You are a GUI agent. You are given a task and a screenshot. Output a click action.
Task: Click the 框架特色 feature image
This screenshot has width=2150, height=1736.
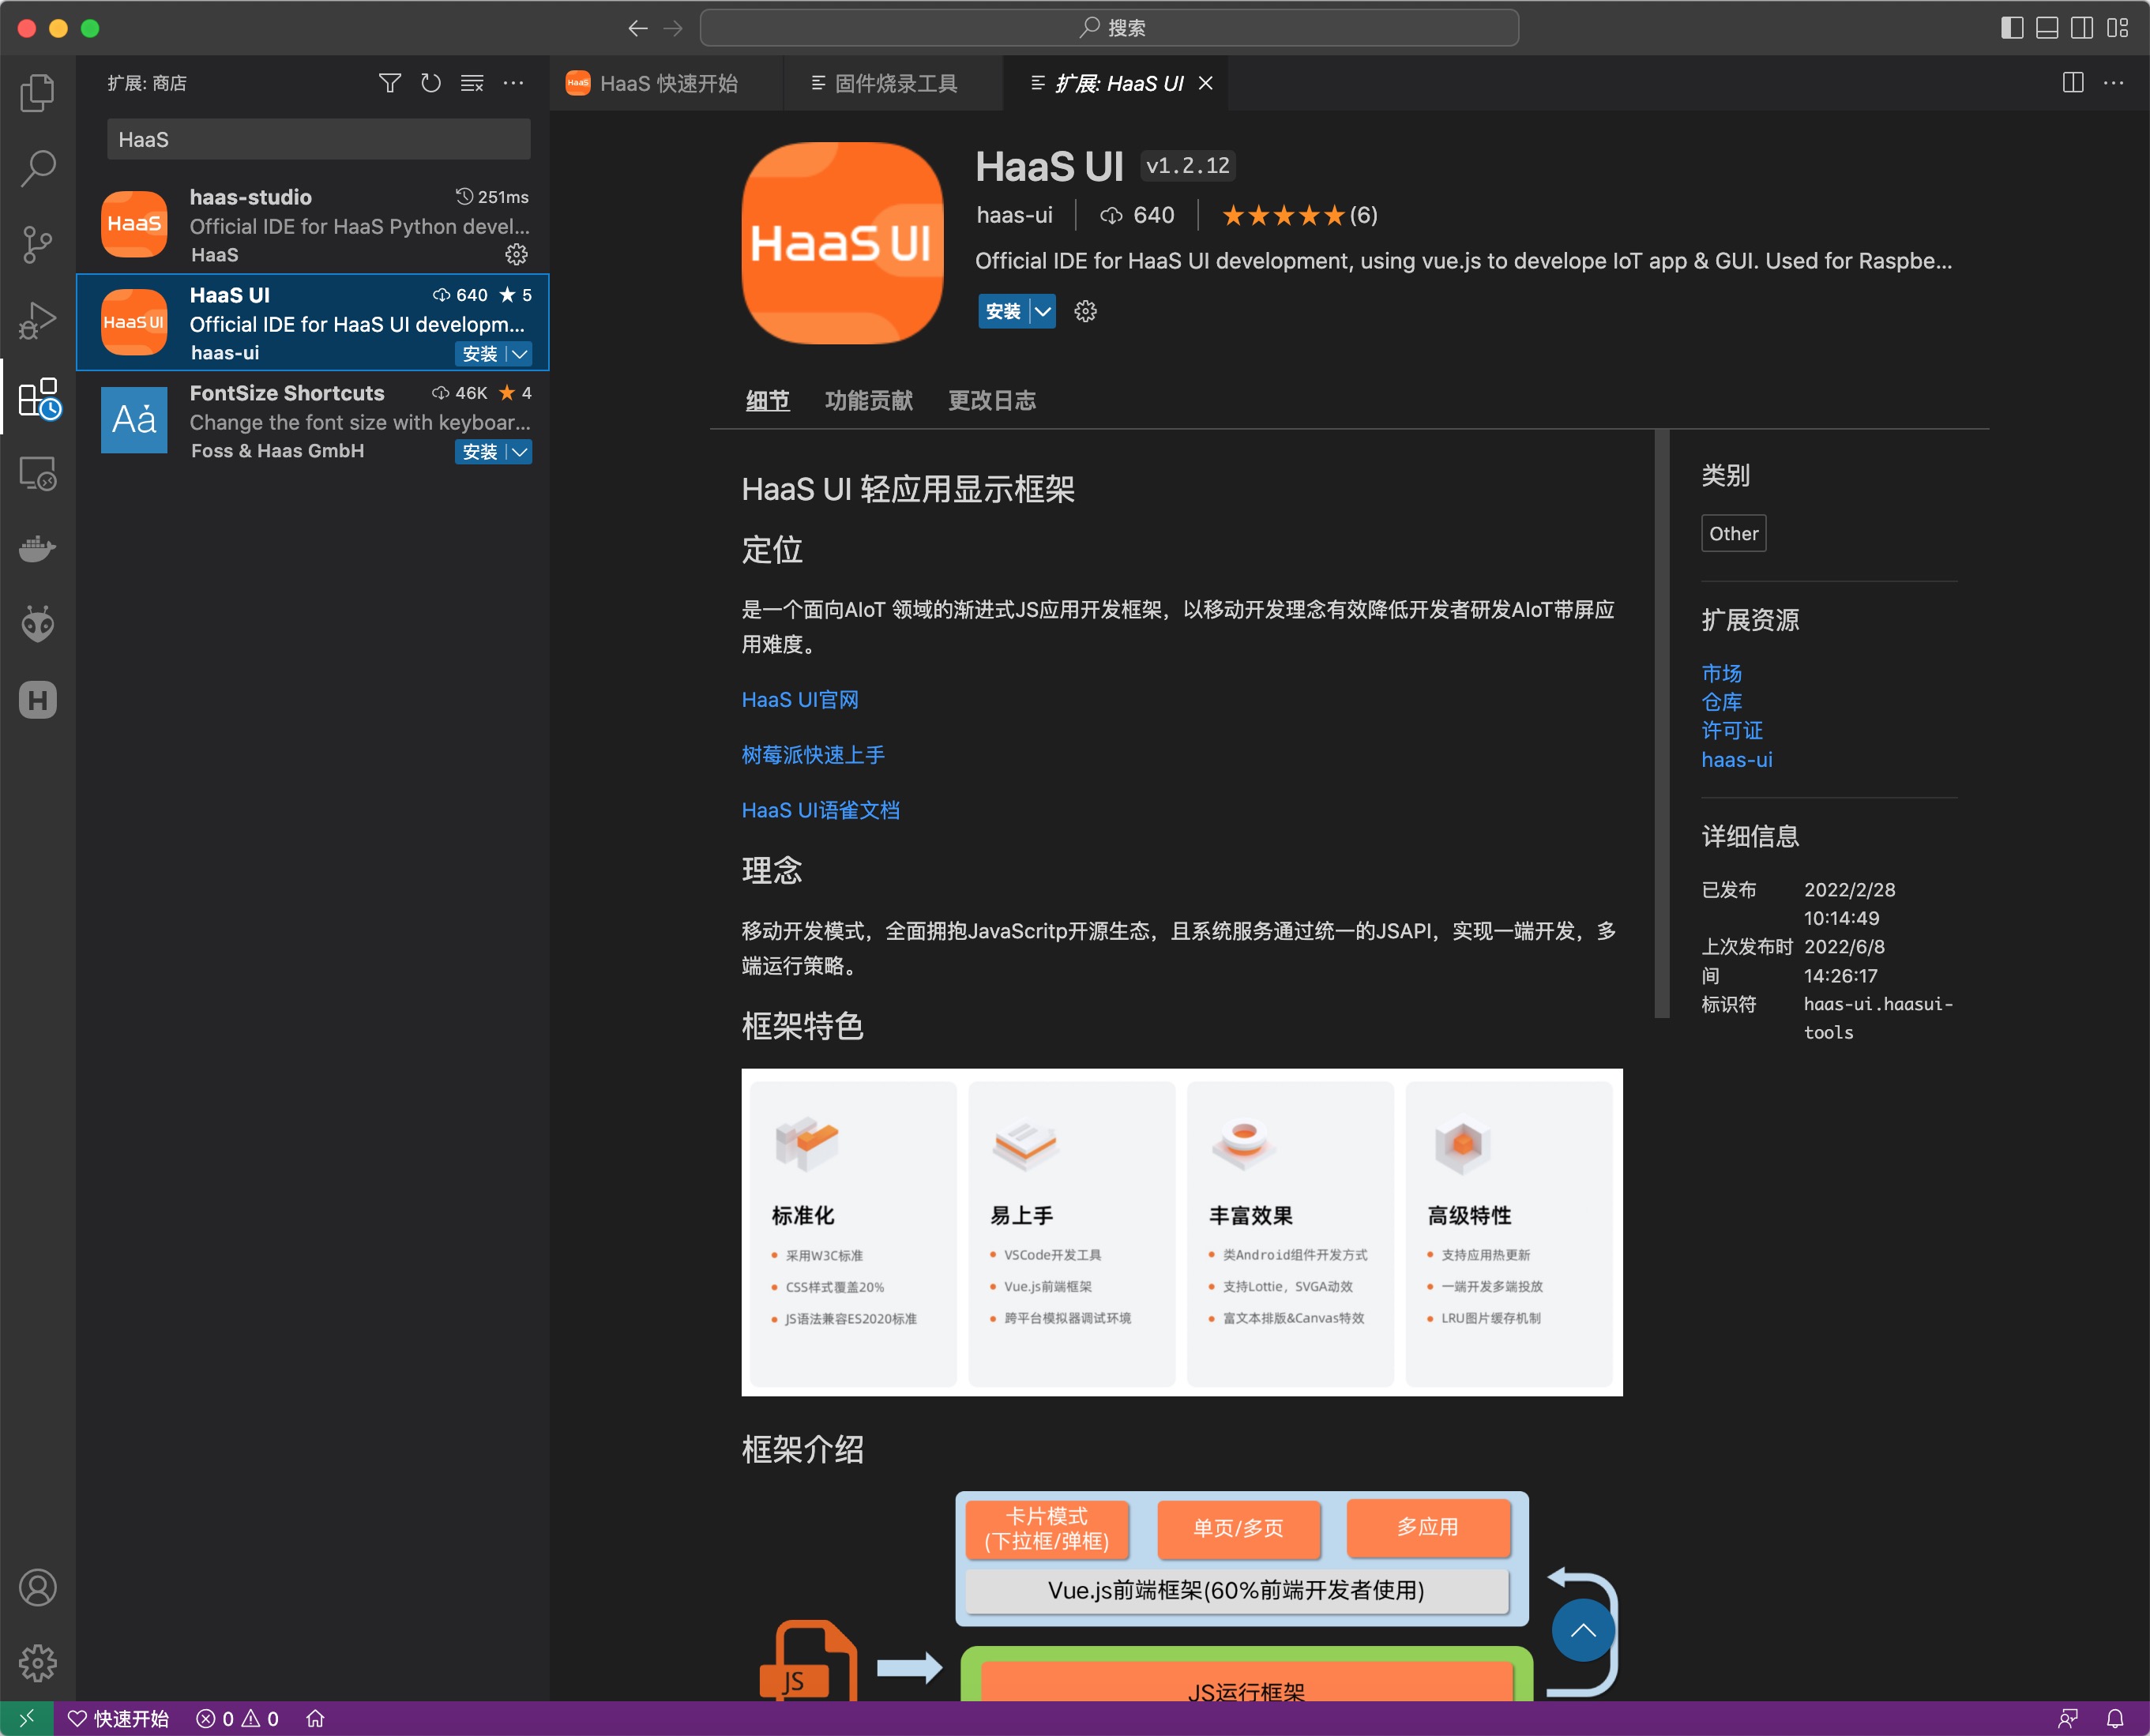pyautogui.click(x=1181, y=1231)
